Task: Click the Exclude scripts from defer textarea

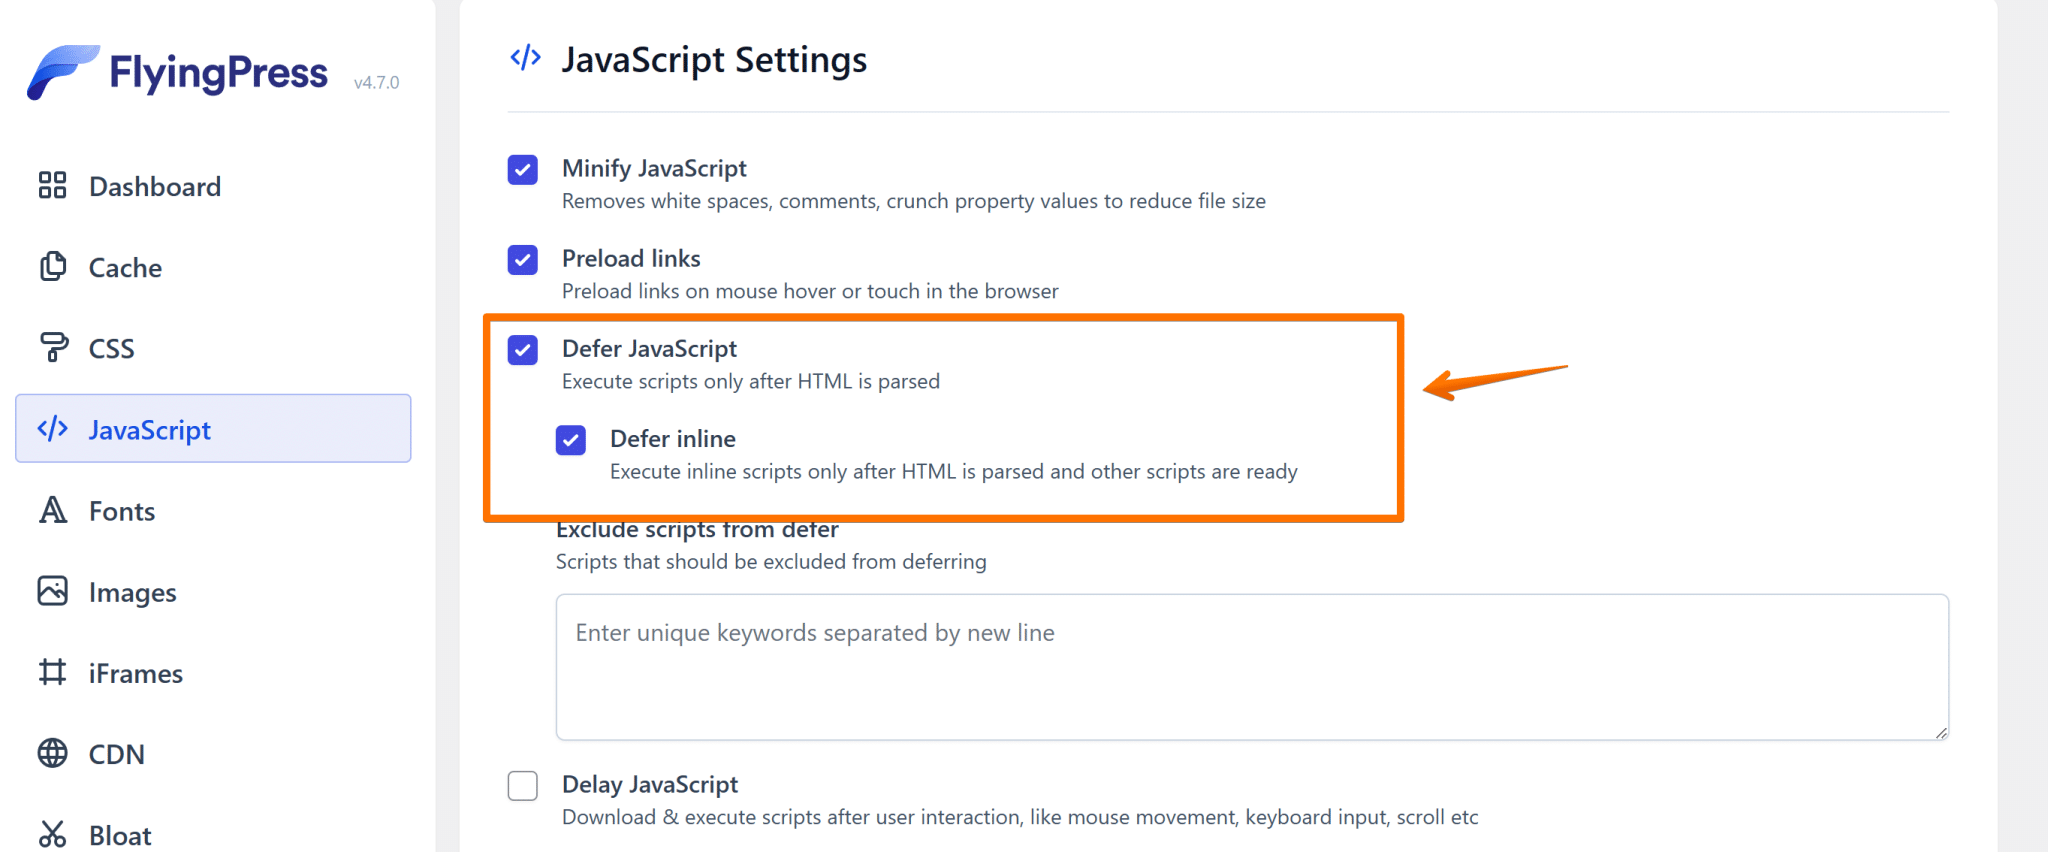Action: click(x=1250, y=668)
